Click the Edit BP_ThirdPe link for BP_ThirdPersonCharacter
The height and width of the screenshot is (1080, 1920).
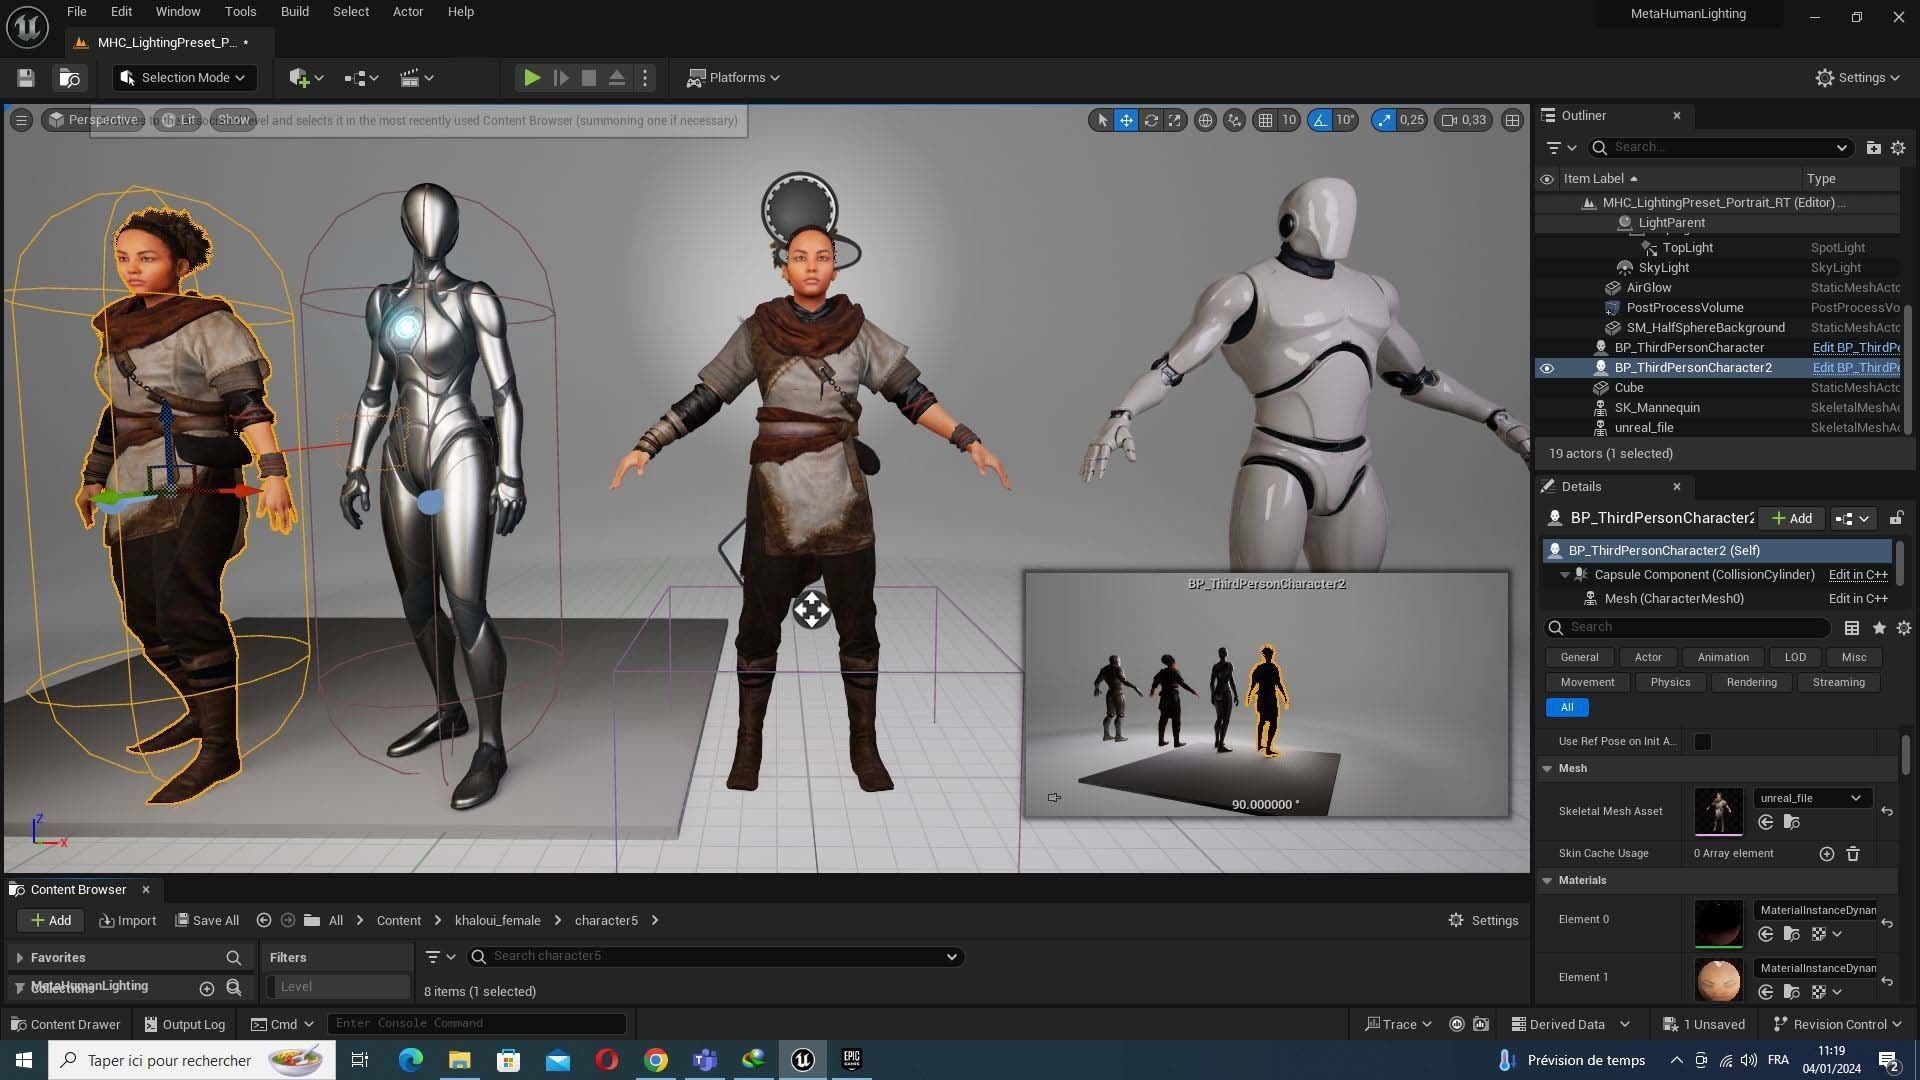[1856, 348]
